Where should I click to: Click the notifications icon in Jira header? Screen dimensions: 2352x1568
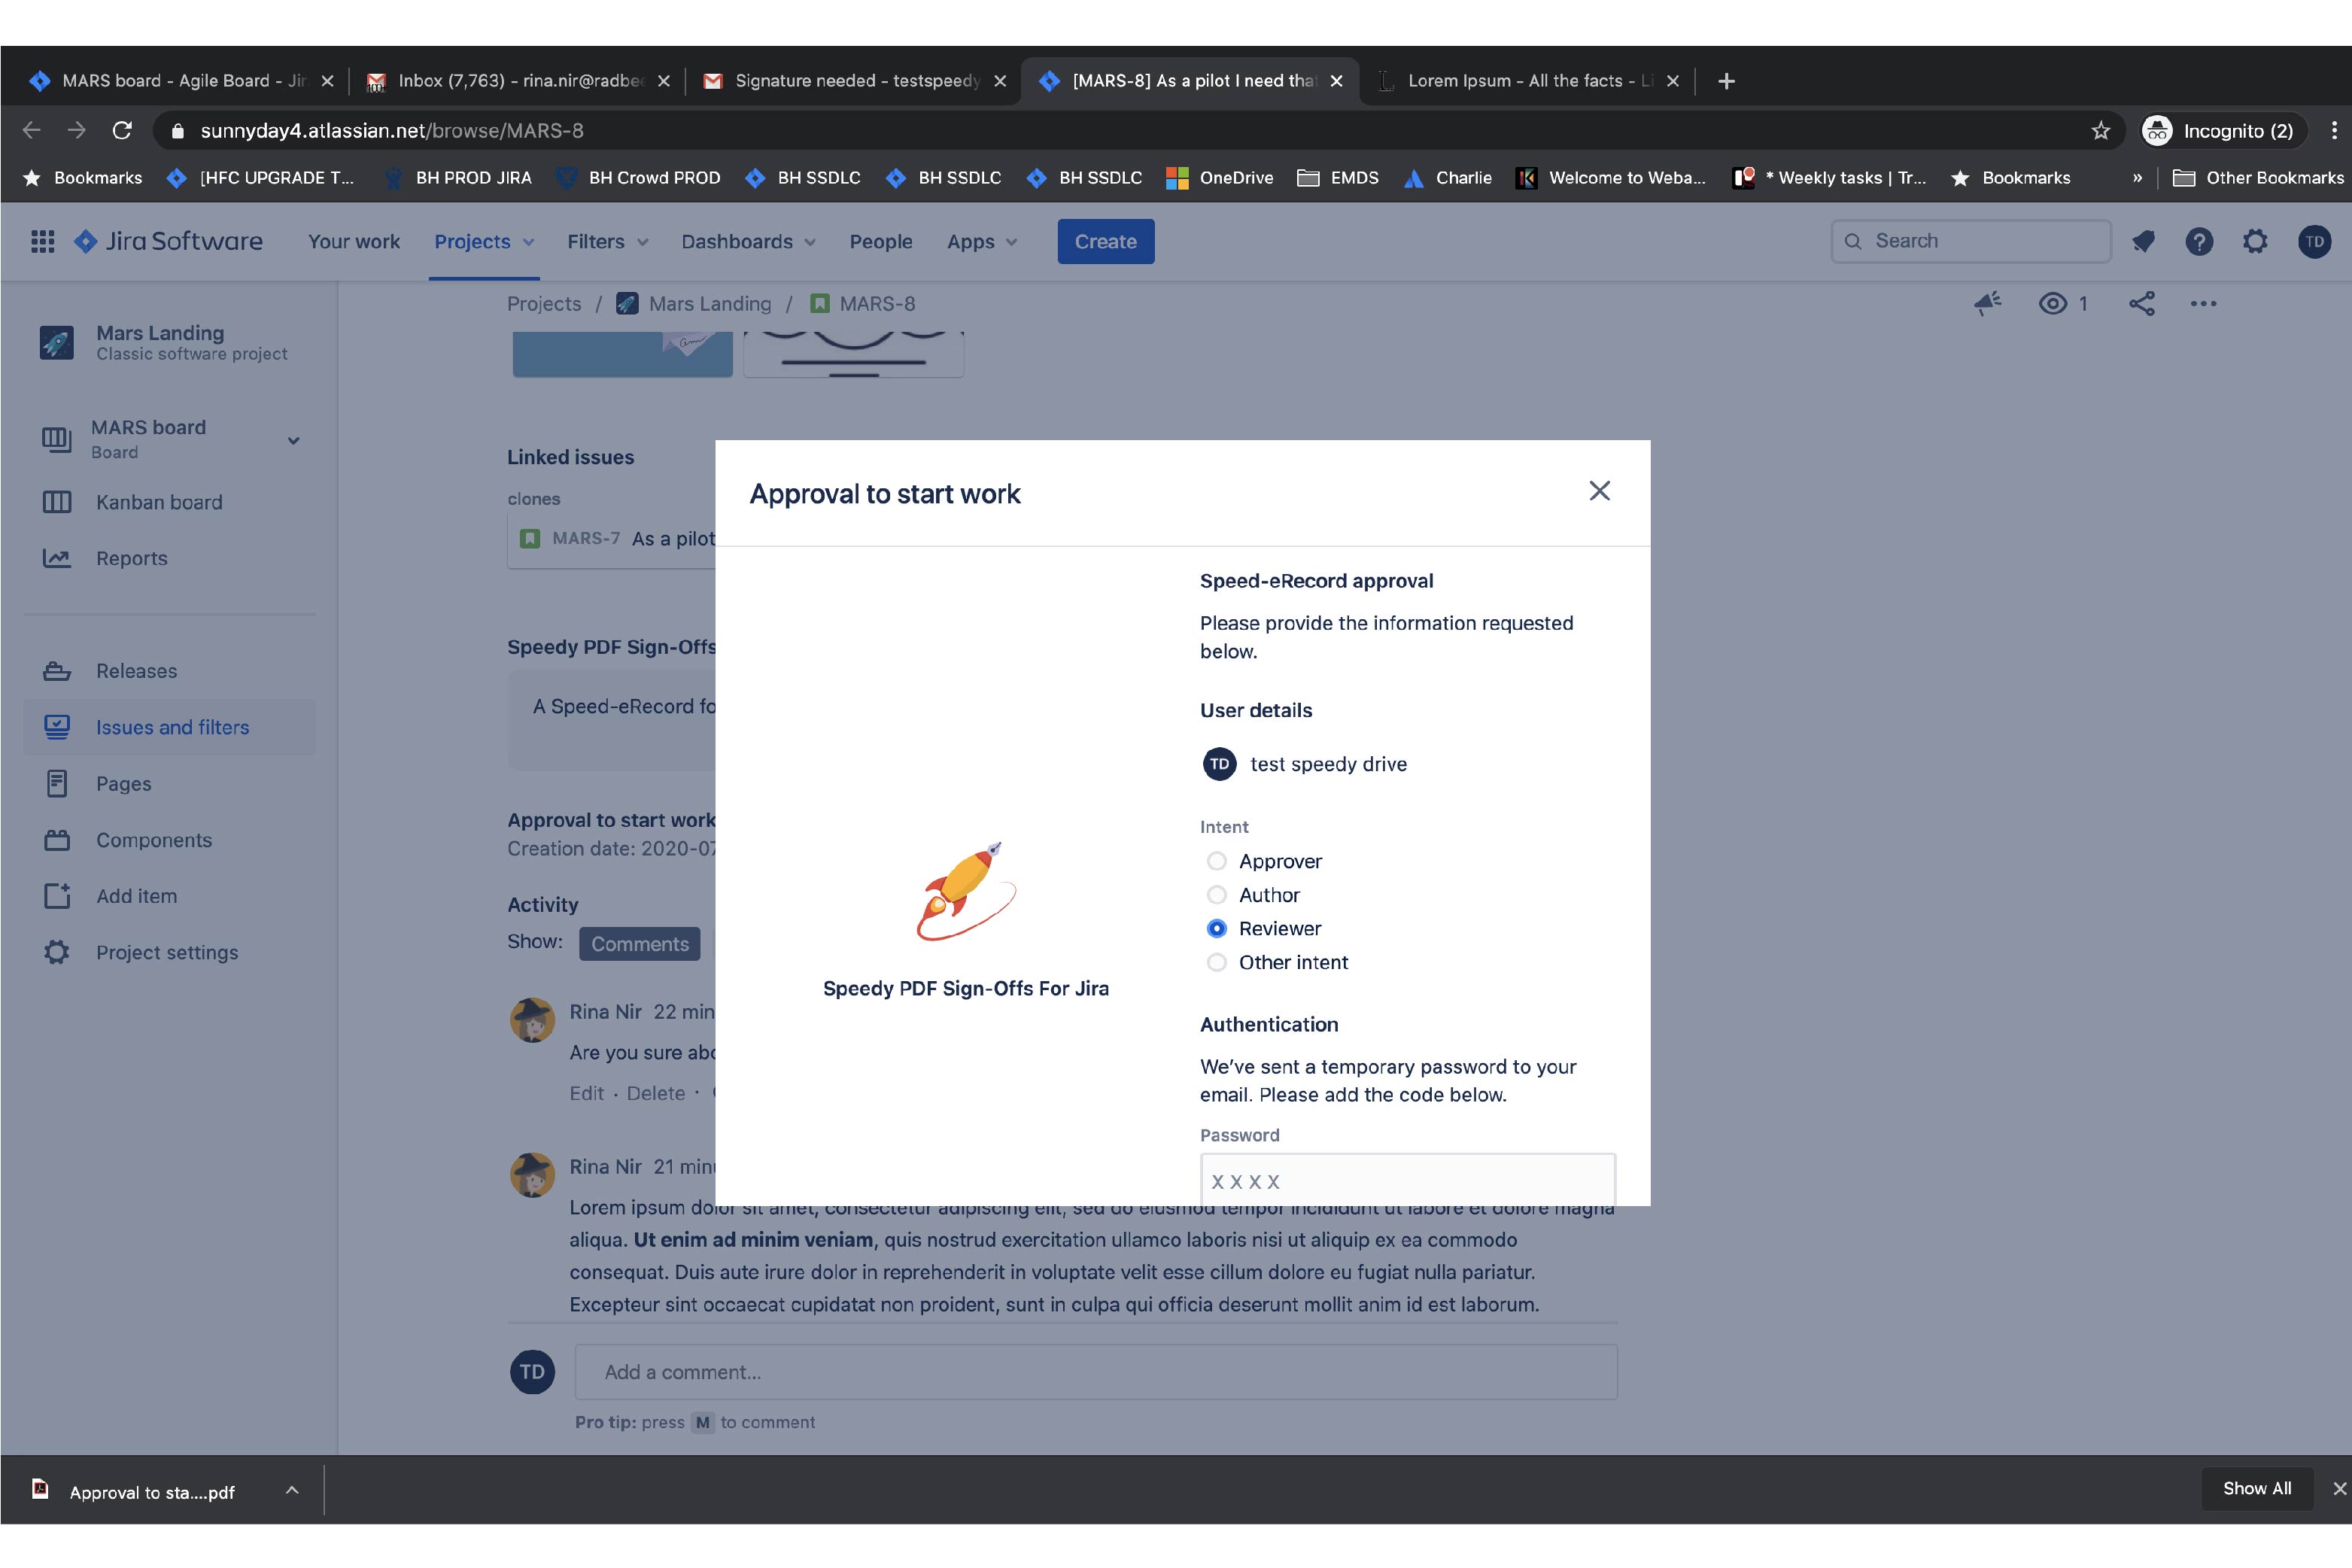2142,241
